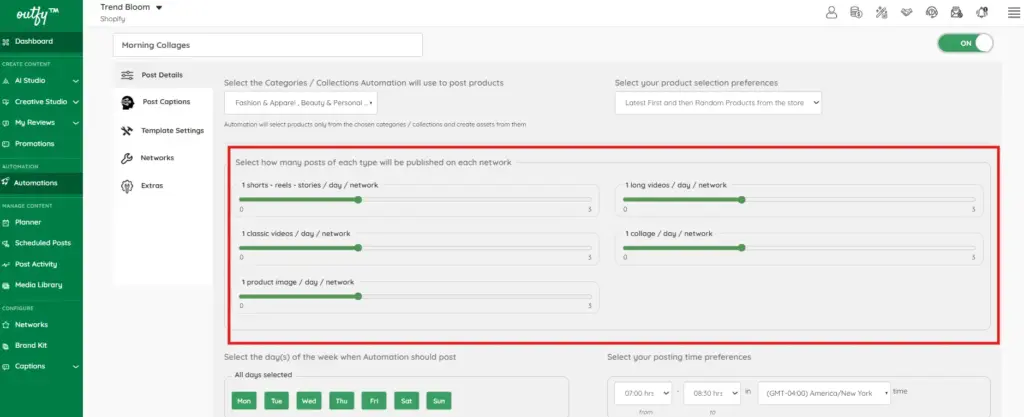Toggle the Fri day button
The image size is (1024, 417).
point(374,401)
